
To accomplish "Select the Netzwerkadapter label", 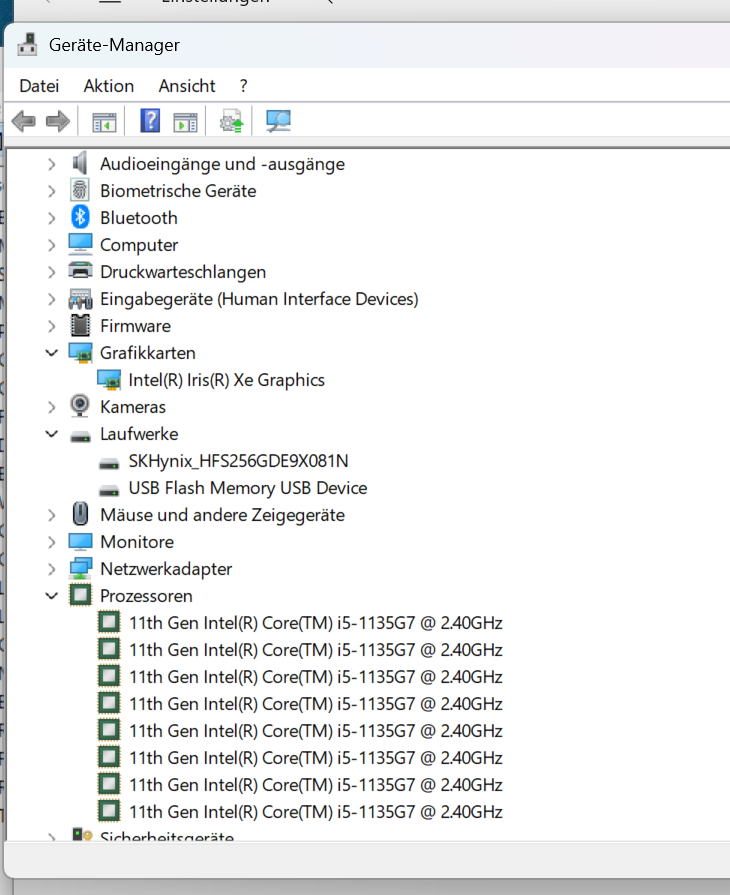I will [166, 569].
